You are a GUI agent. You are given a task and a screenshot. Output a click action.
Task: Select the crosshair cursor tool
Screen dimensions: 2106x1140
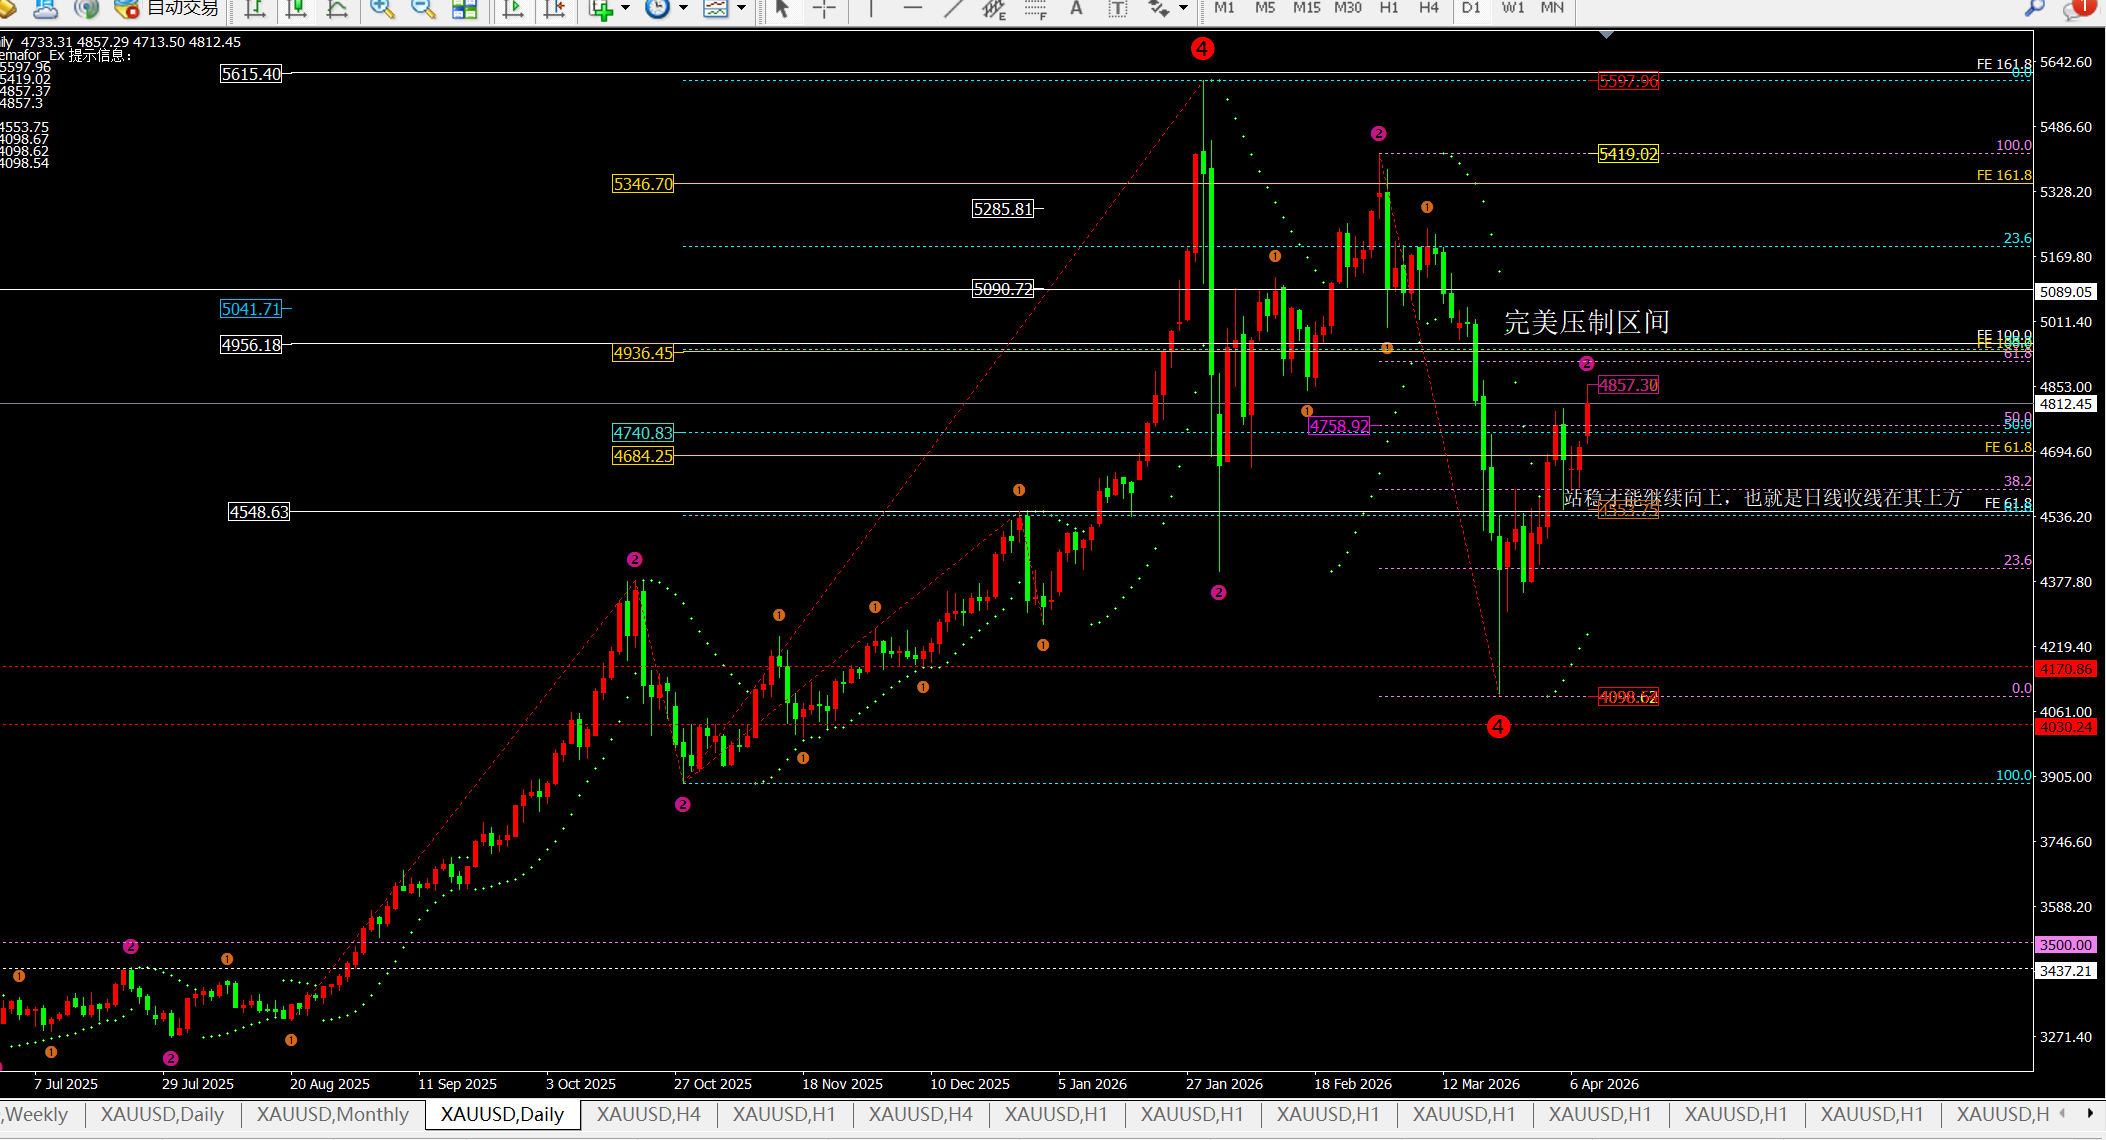[824, 8]
